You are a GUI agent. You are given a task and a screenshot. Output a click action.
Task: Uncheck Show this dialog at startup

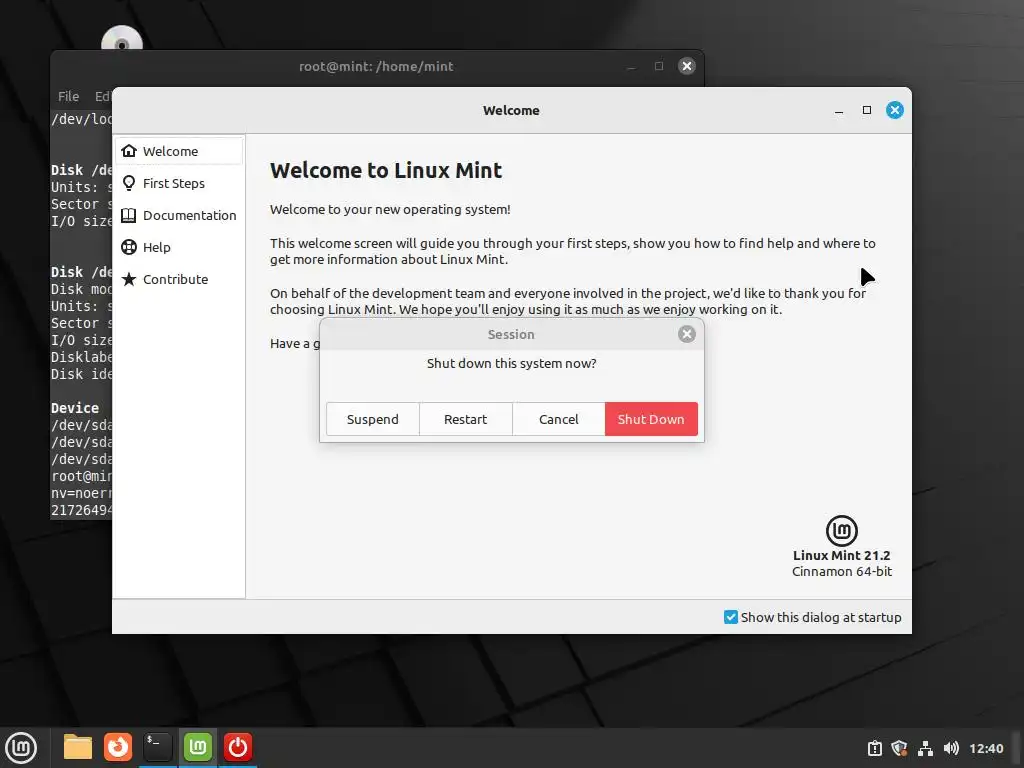[731, 617]
